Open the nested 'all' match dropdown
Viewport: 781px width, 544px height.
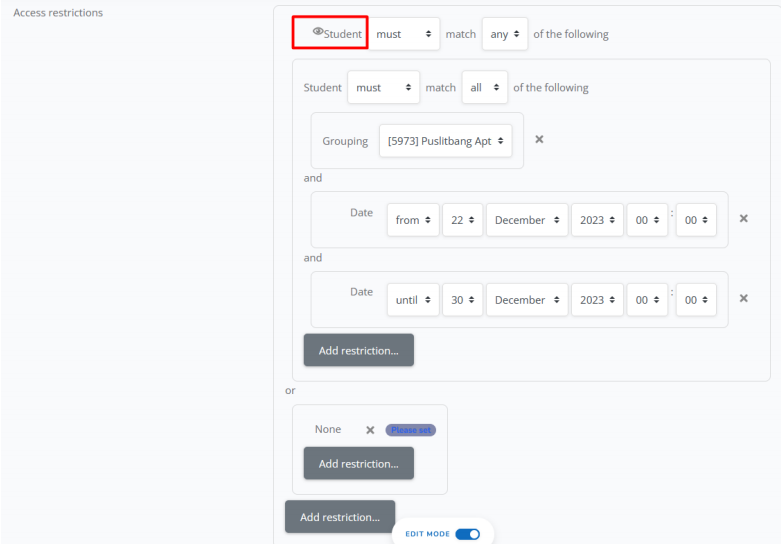(x=484, y=88)
